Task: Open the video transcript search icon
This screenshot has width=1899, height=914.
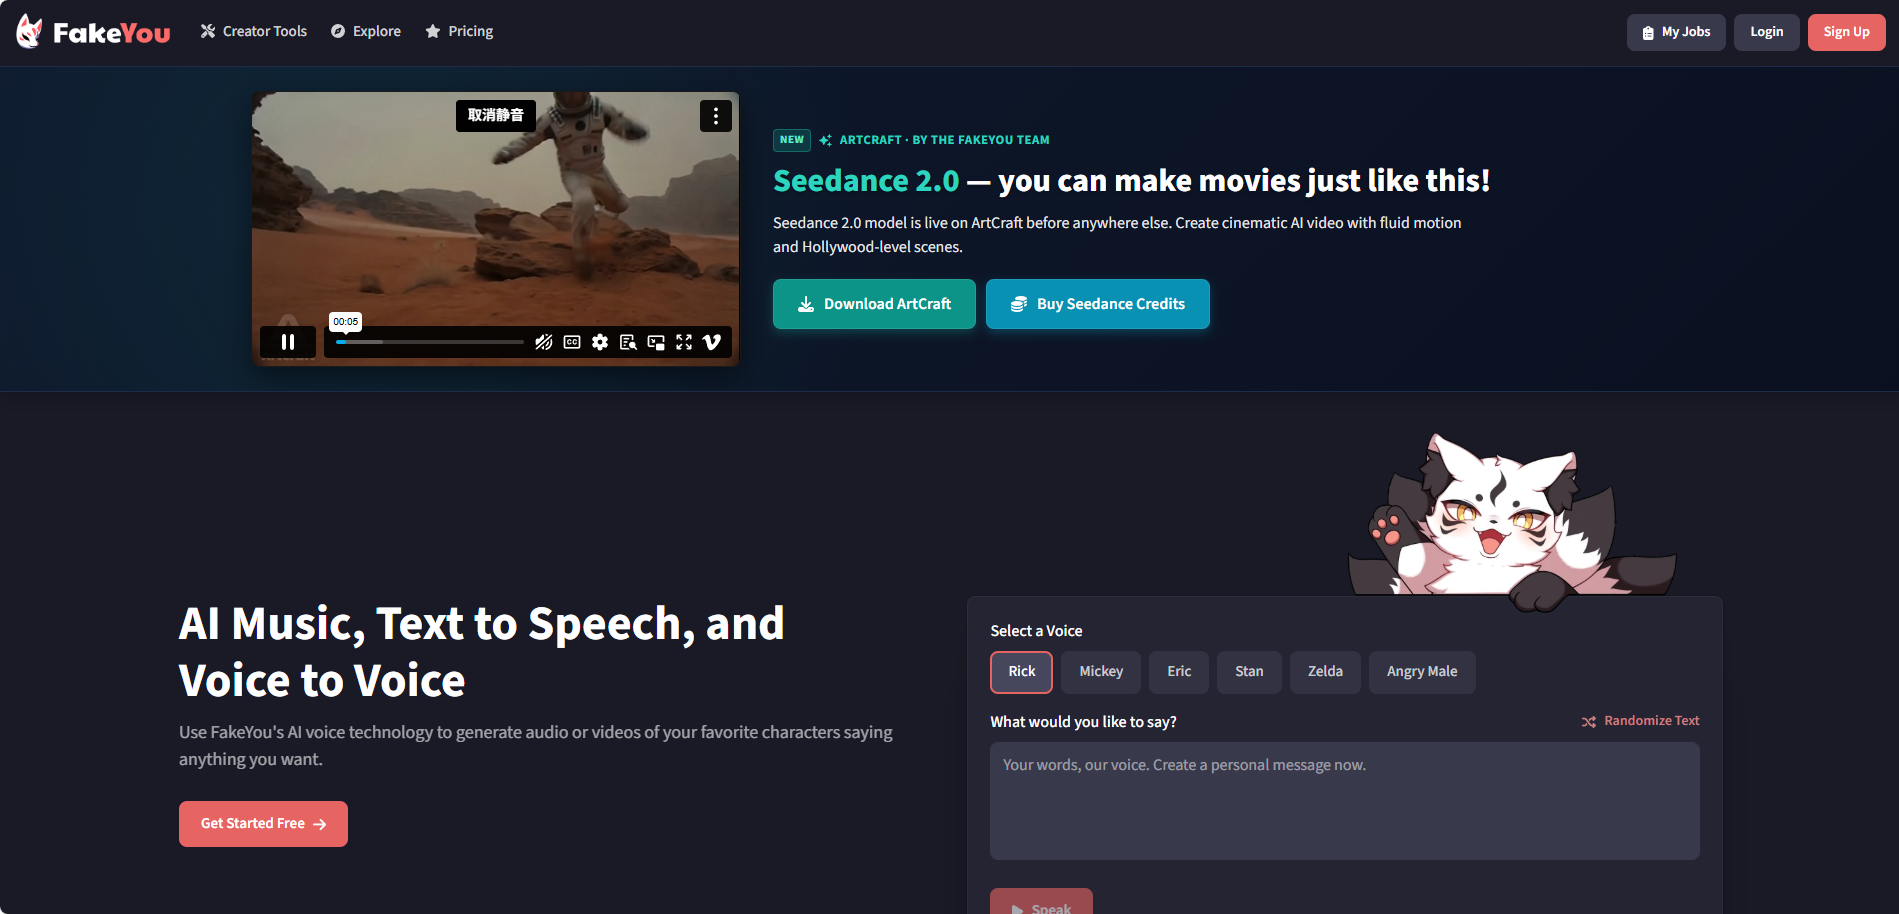Action: click(628, 342)
